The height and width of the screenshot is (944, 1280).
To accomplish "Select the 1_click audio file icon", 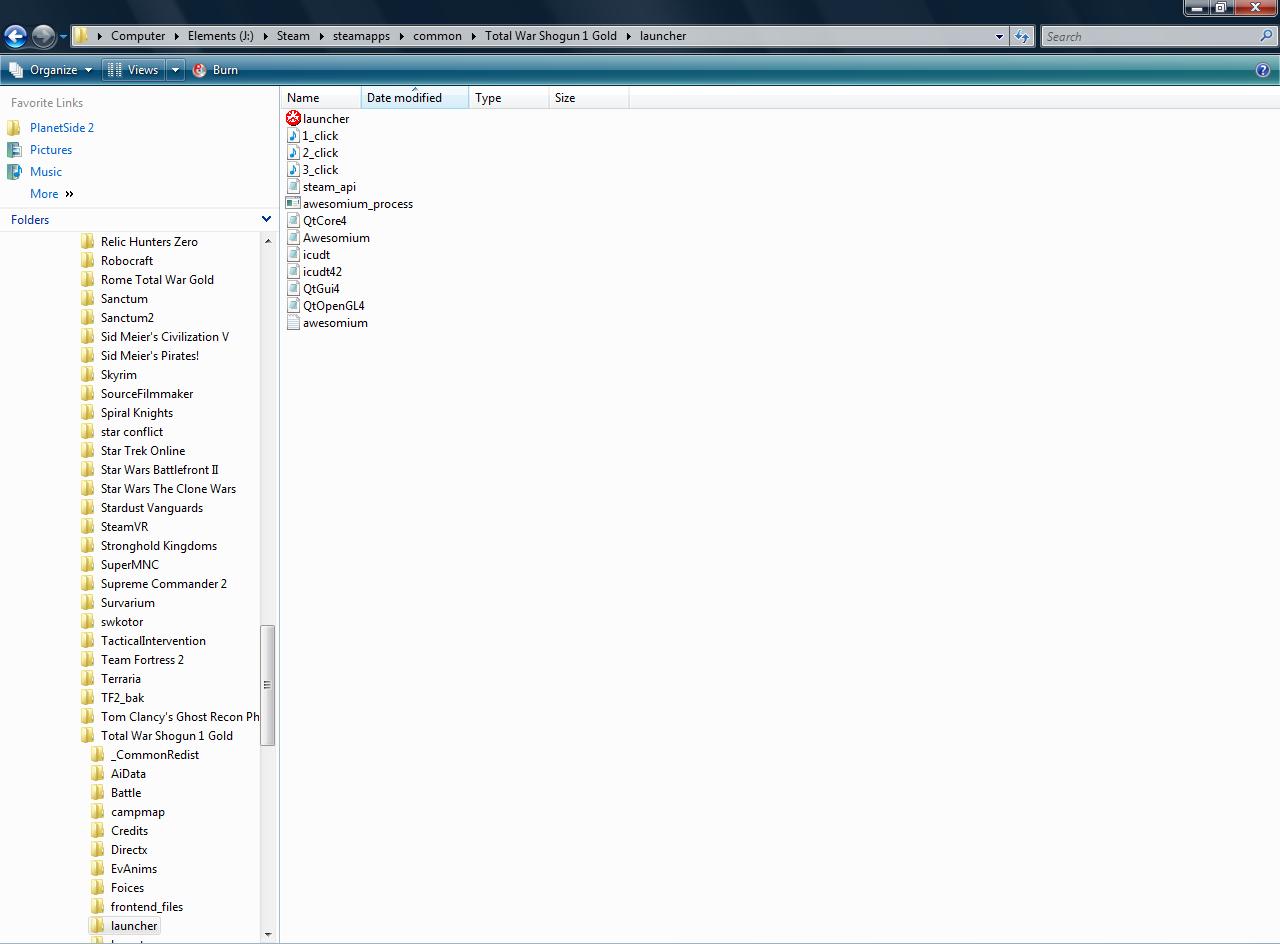I will click(293, 136).
